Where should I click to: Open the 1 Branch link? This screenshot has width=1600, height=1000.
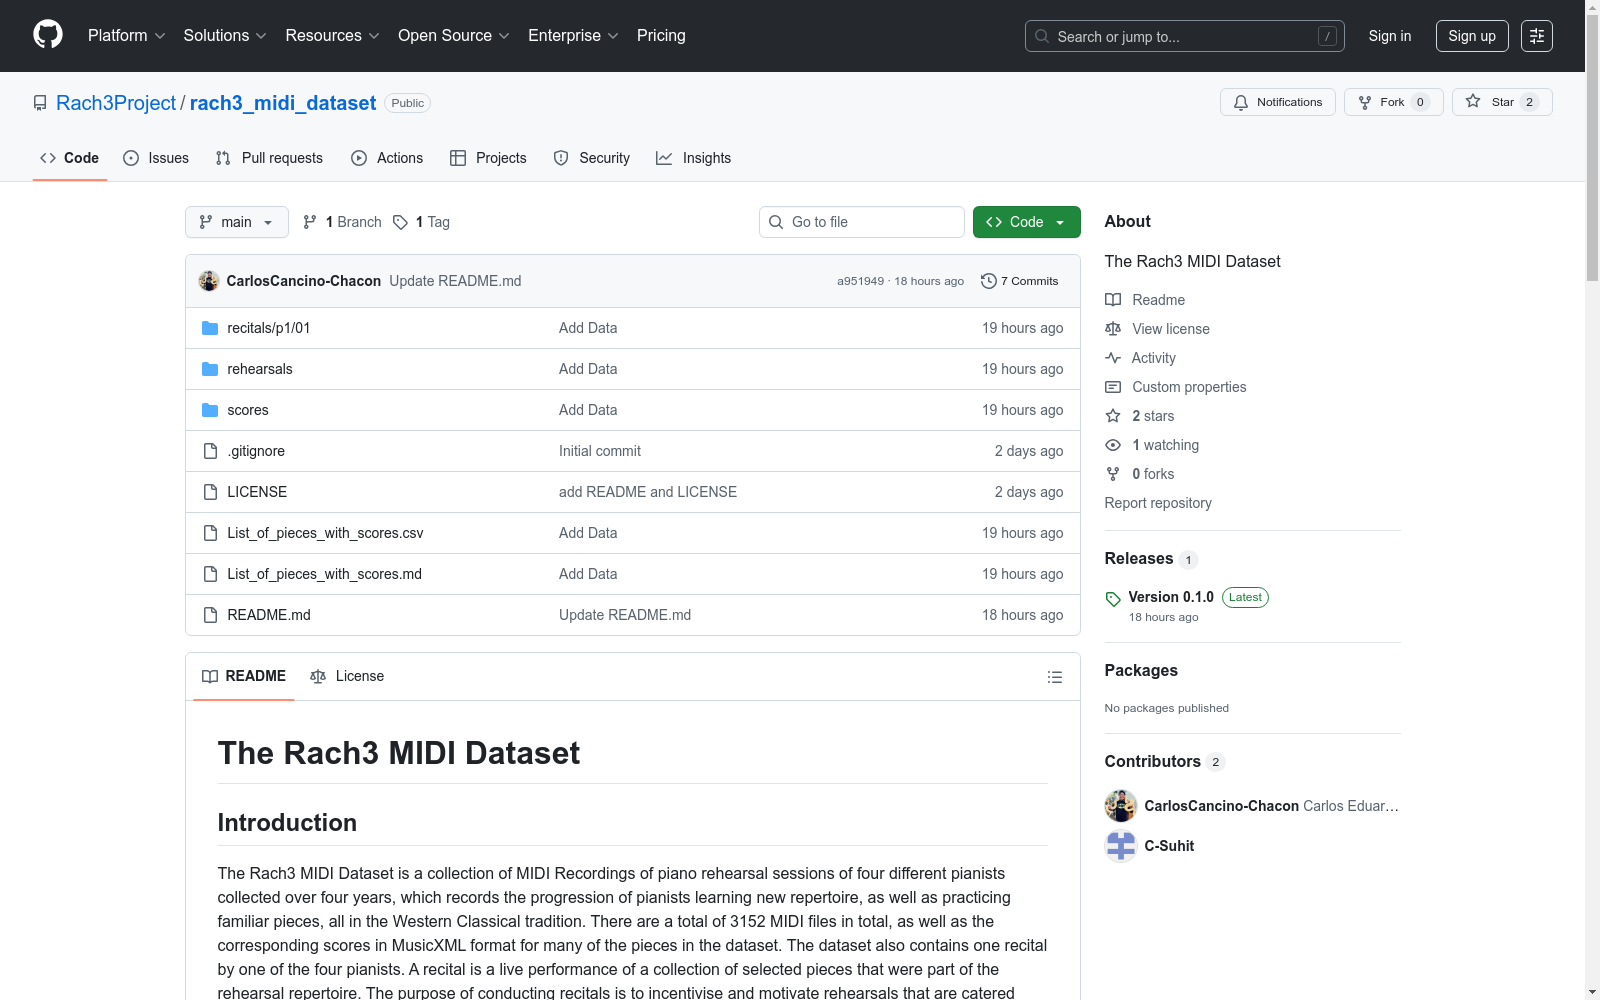point(342,222)
